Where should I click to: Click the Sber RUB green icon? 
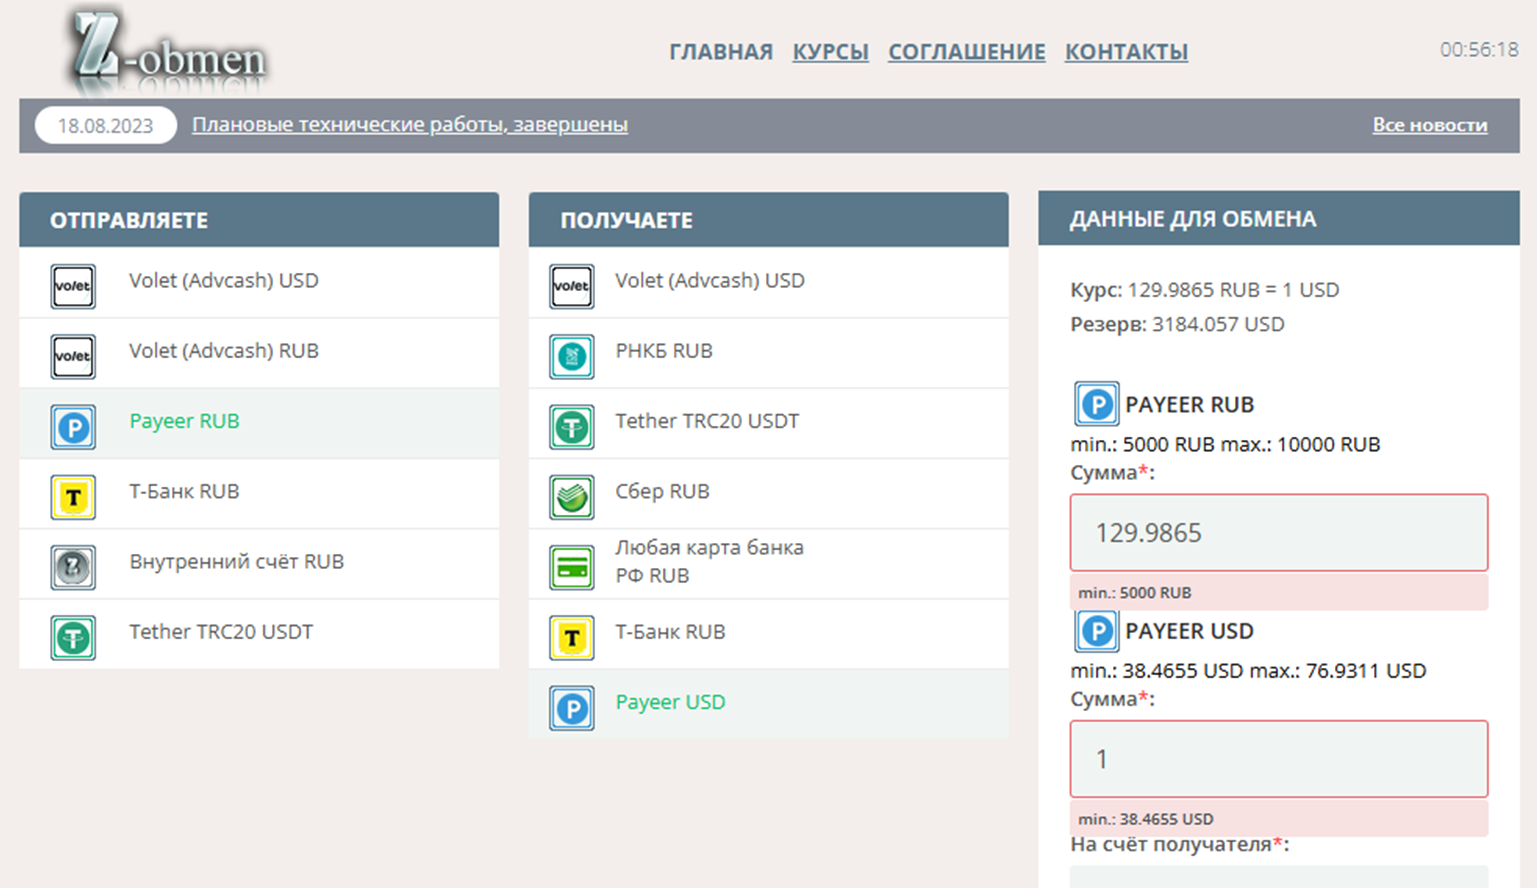[572, 498]
